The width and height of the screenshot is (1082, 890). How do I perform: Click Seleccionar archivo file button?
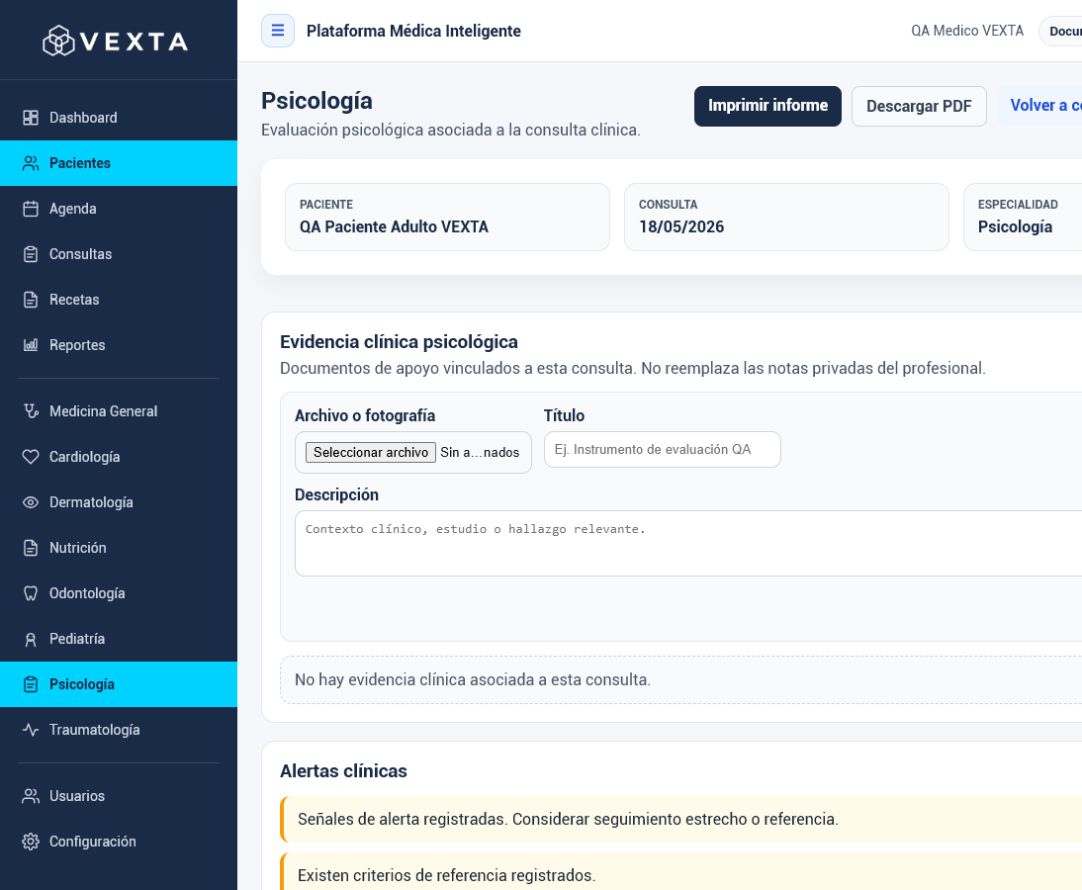tap(371, 453)
